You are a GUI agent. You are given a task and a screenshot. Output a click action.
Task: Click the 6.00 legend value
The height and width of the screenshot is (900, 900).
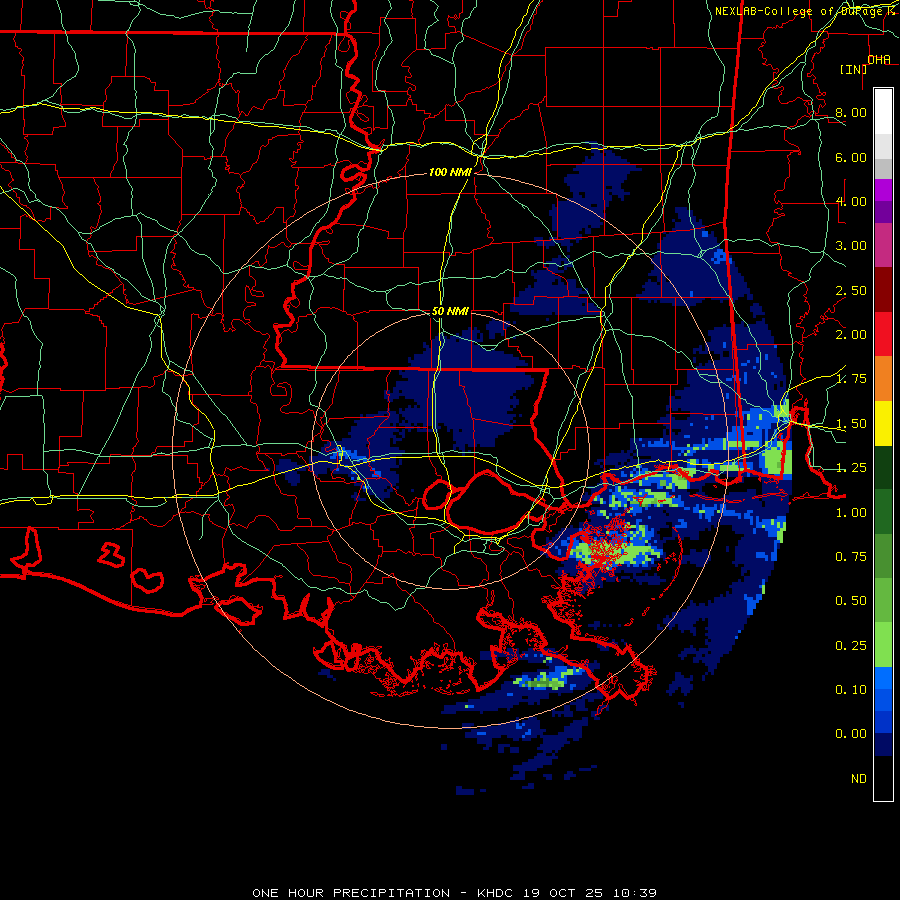[851, 157]
